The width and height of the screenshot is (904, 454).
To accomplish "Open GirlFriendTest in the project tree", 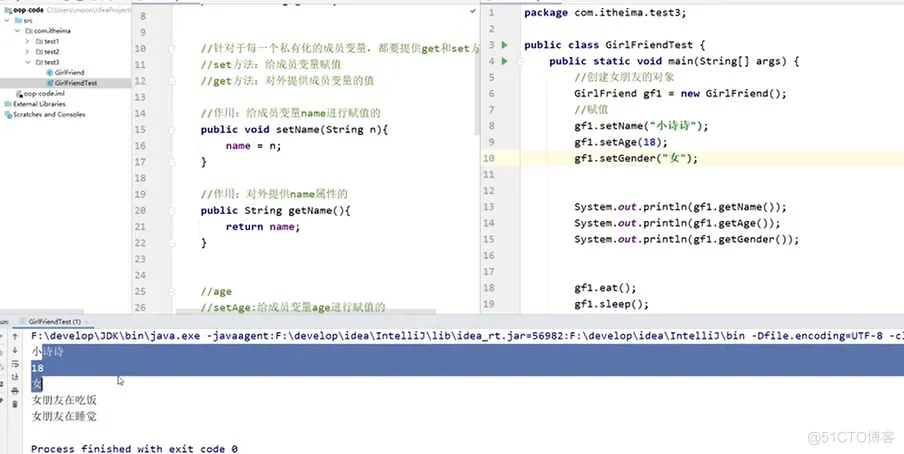I will 76,83.
